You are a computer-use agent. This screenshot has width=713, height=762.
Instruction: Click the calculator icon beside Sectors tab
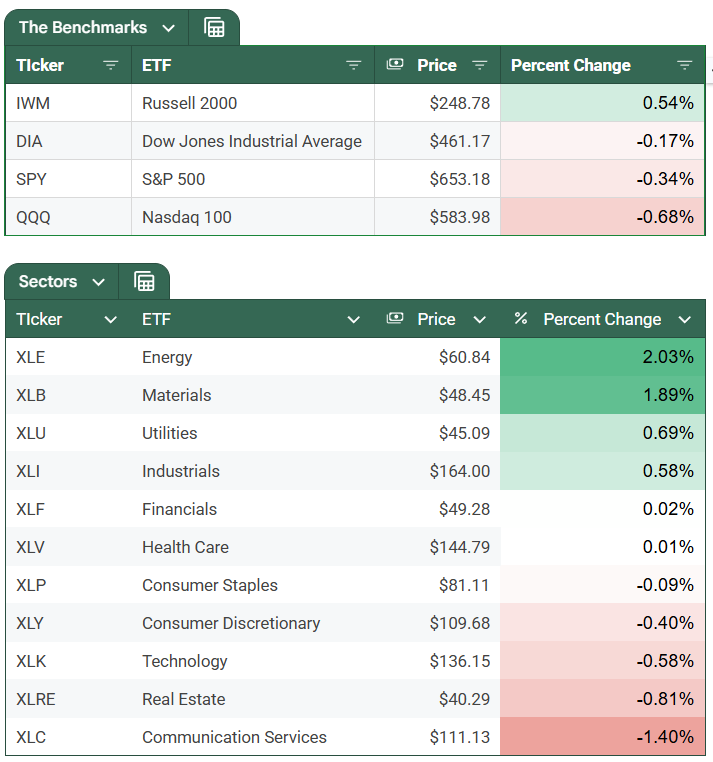(144, 282)
